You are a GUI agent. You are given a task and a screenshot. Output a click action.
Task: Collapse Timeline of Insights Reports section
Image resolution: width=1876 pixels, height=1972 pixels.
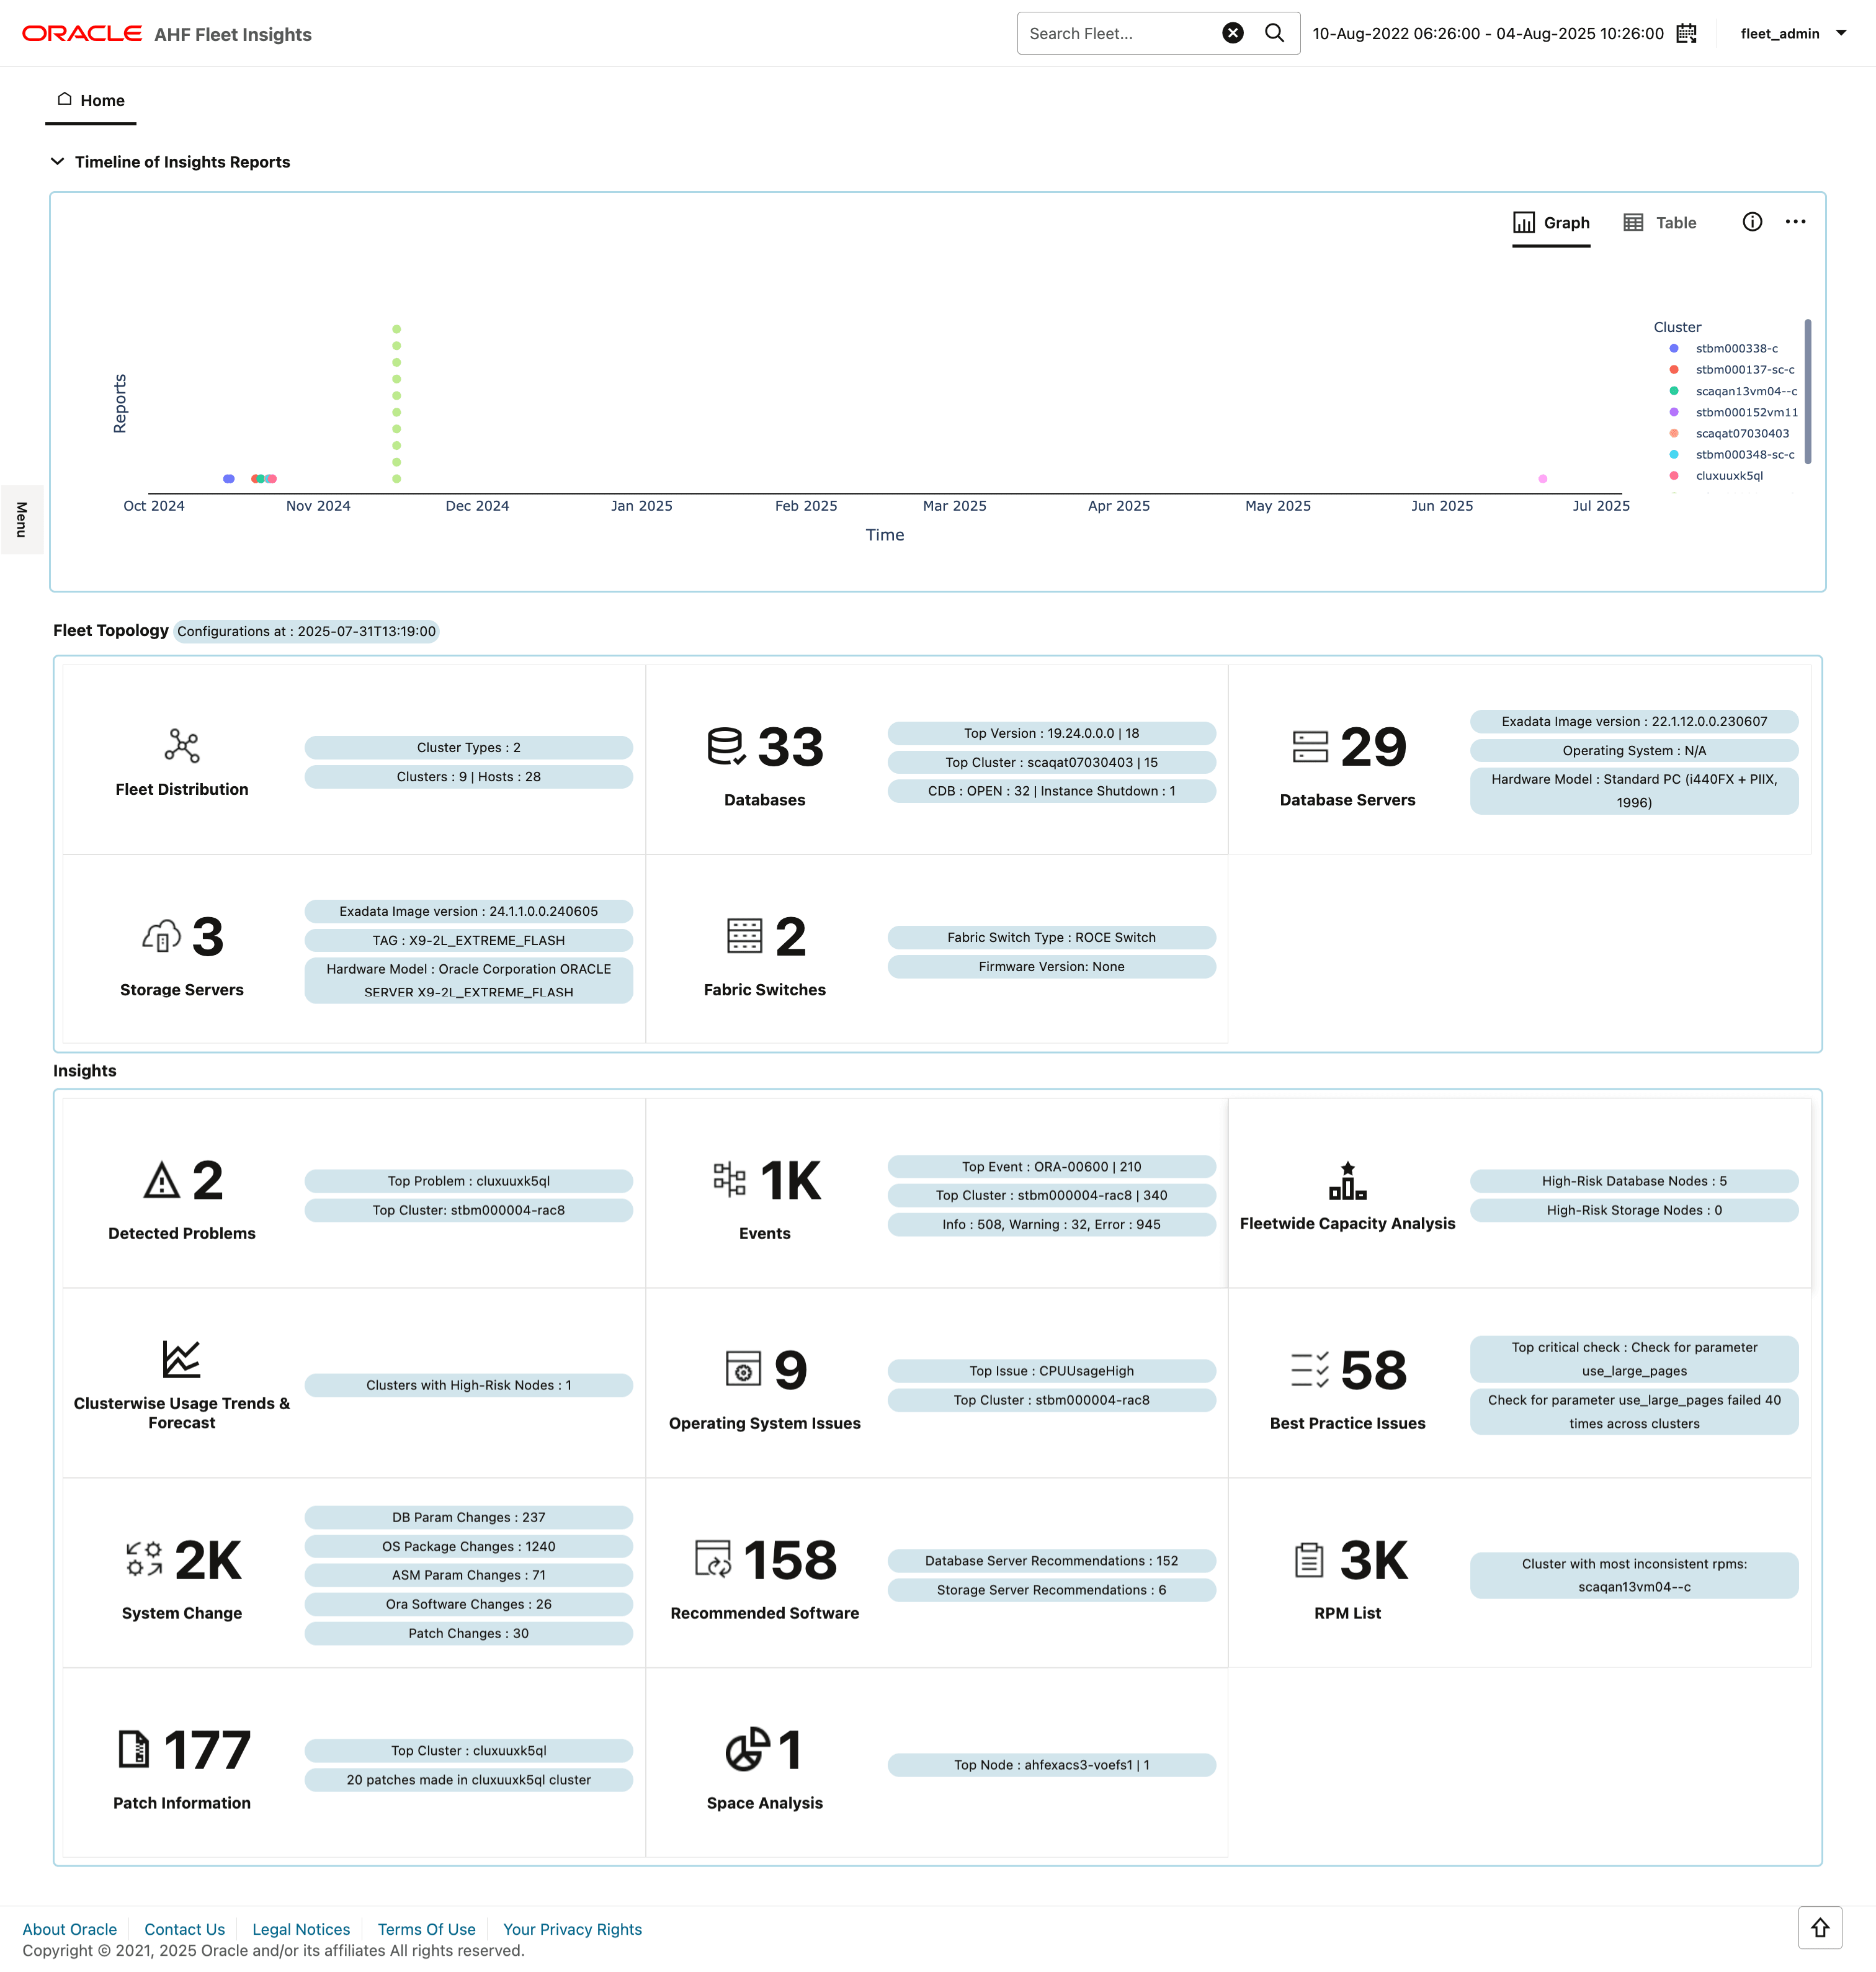click(58, 161)
